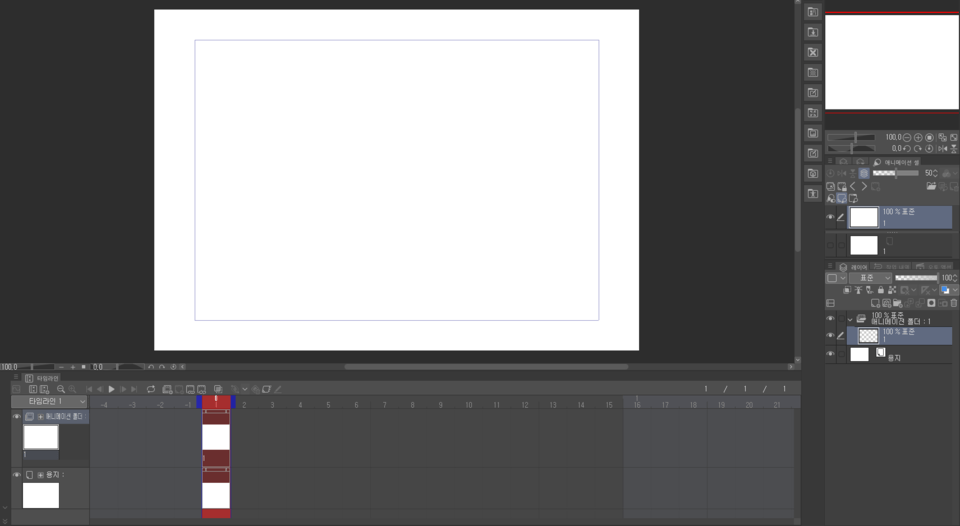Switch to the 타임라인 tab
Screen dimensions: 960x526
coord(42,378)
